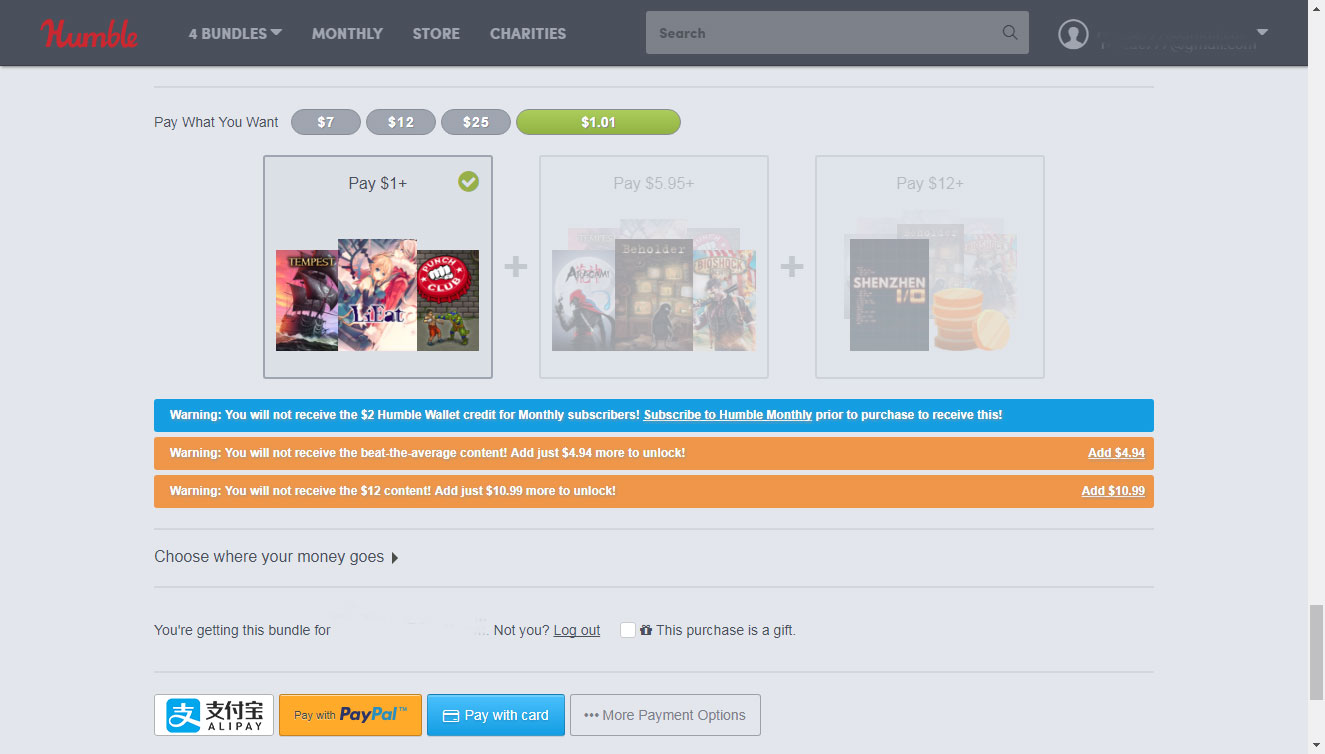Click the magnifier icon in the search bar
The height and width of the screenshot is (754, 1325).
click(1010, 33)
